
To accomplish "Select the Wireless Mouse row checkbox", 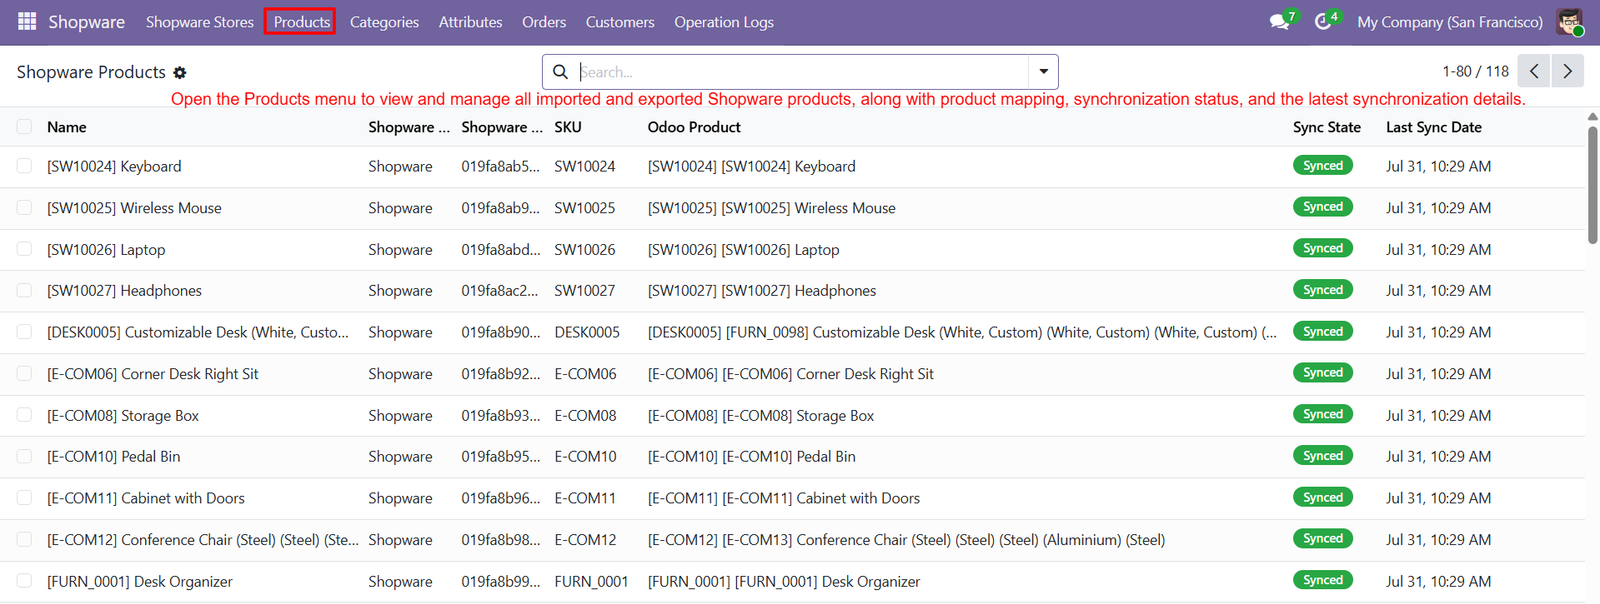I will click(24, 208).
